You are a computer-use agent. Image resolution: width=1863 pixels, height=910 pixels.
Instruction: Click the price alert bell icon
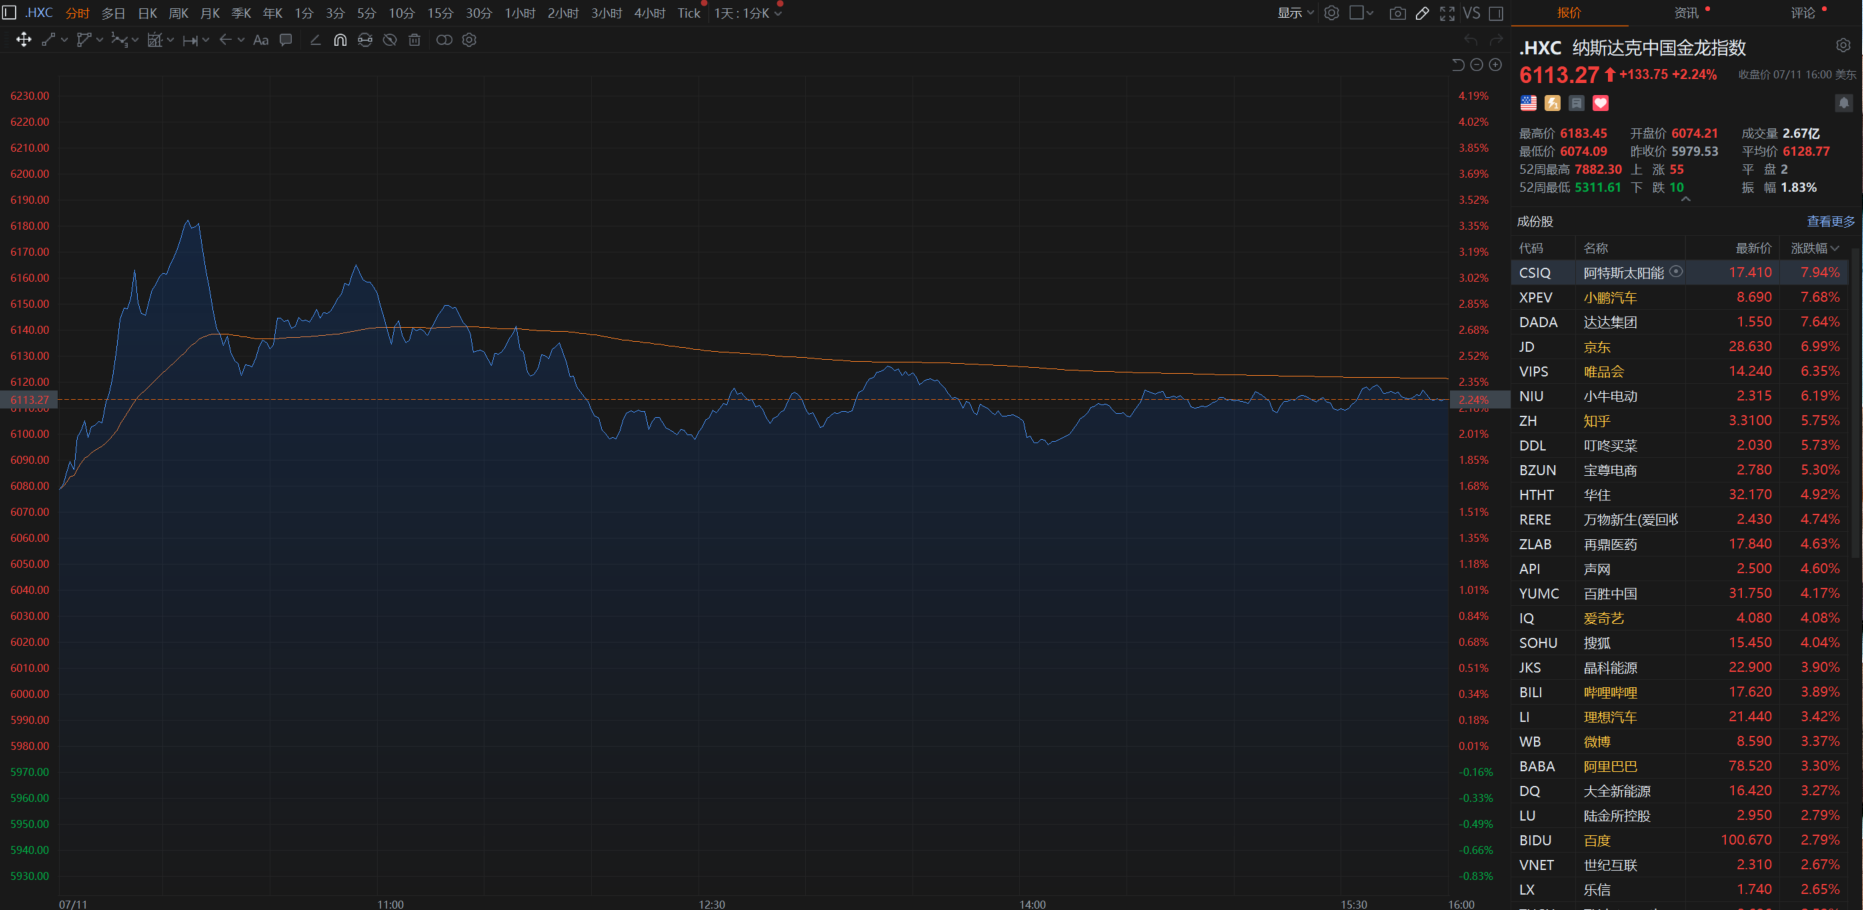coord(1843,103)
